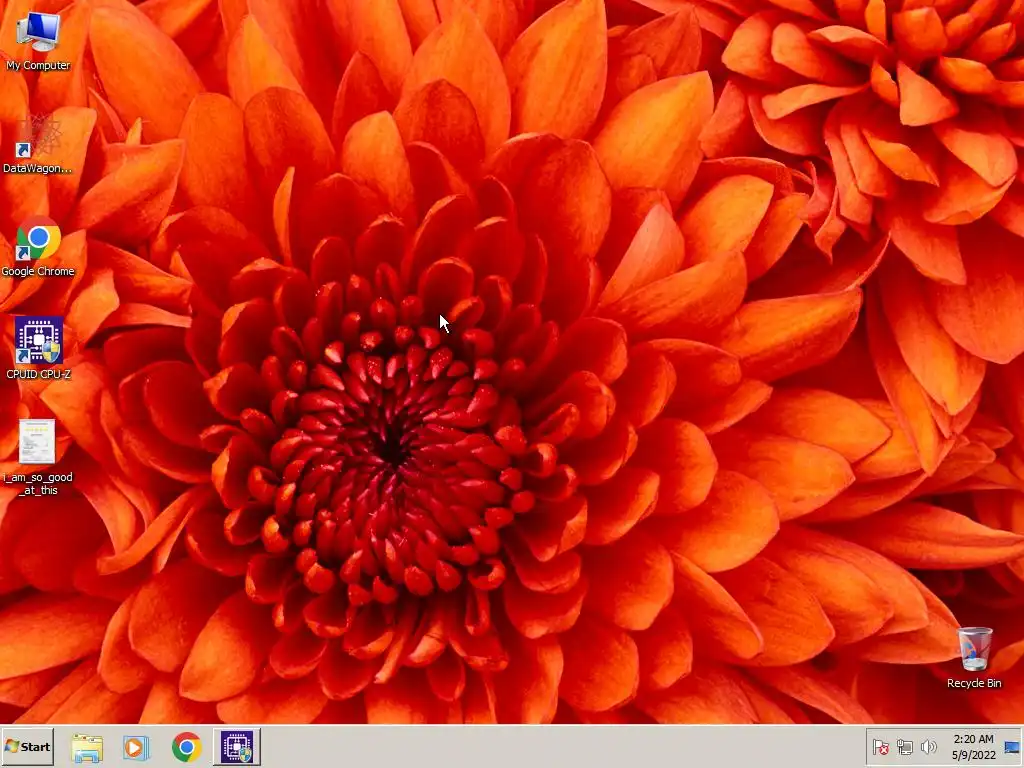Select the i_am_so_good_at_this file icon
Viewport: 1024px width, 768px height.
[x=38, y=441]
